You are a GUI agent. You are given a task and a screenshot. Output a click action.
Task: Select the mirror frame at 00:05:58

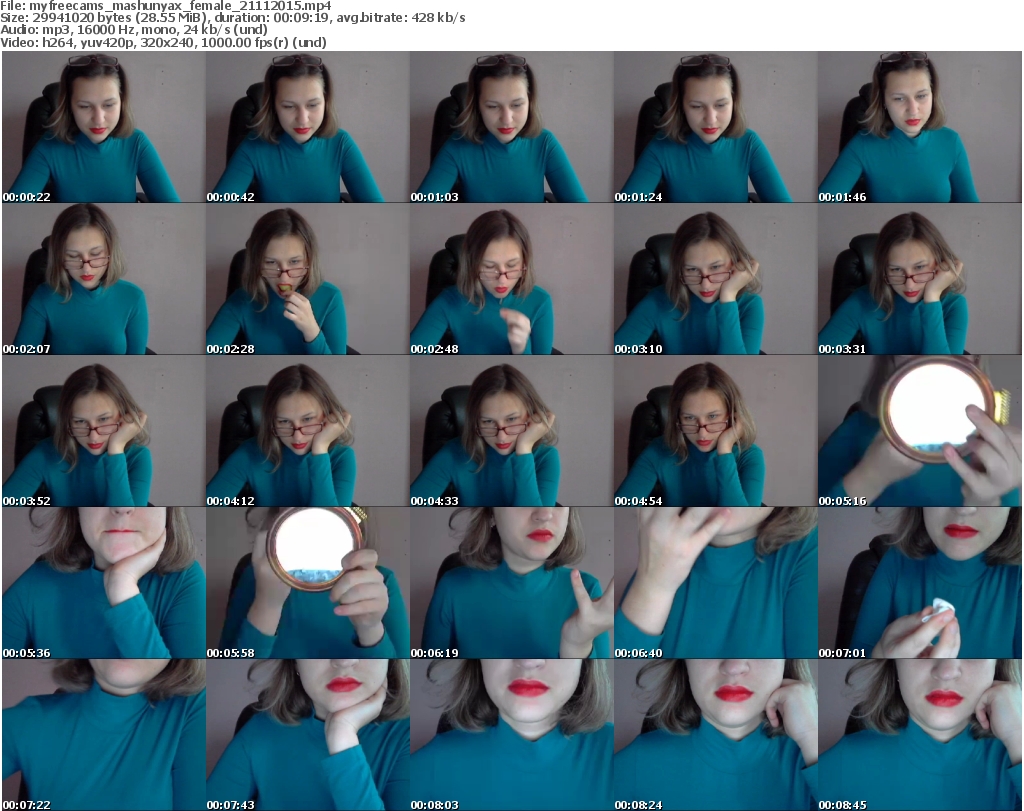point(307,583)
